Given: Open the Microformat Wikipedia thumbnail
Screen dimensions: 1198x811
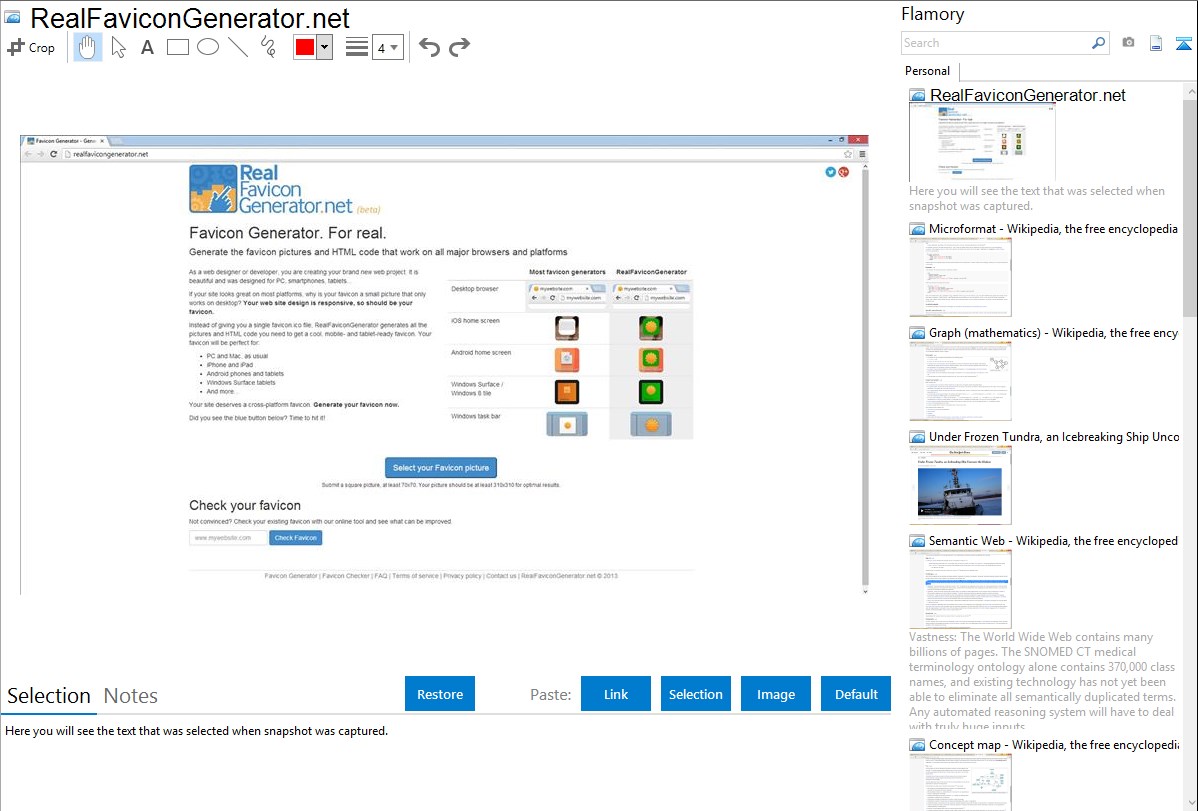Looking at the screenshot, I should pos(960,277).
